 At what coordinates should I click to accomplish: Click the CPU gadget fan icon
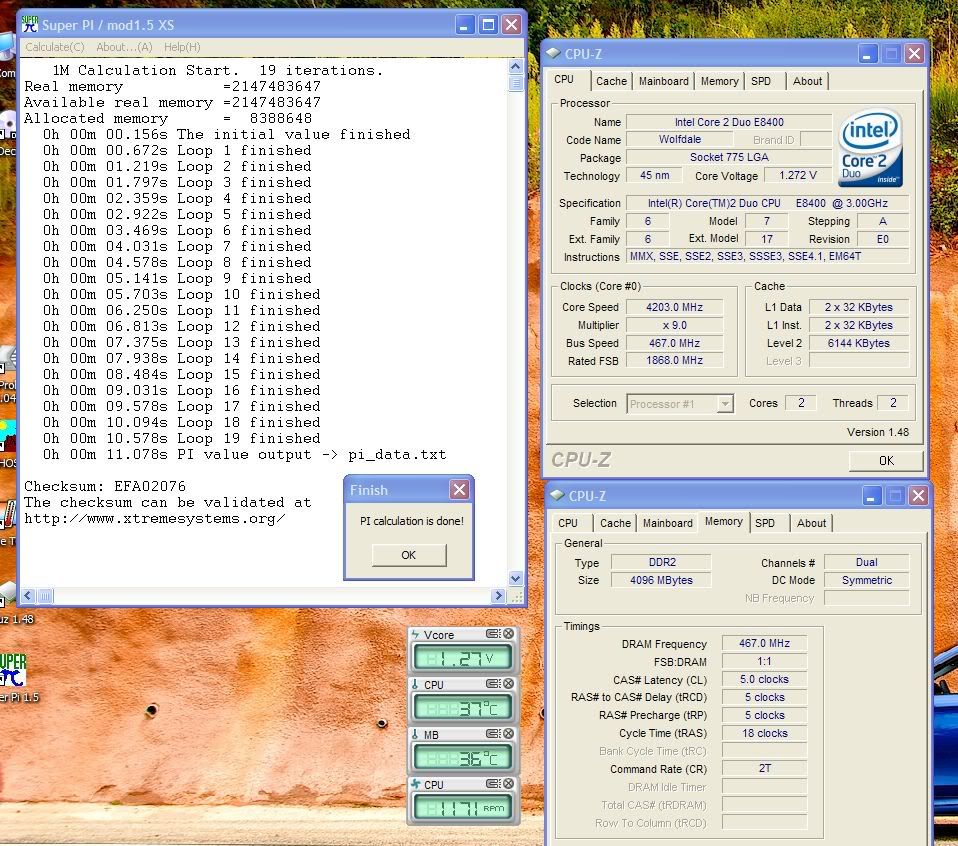click(x=415, y=784)
